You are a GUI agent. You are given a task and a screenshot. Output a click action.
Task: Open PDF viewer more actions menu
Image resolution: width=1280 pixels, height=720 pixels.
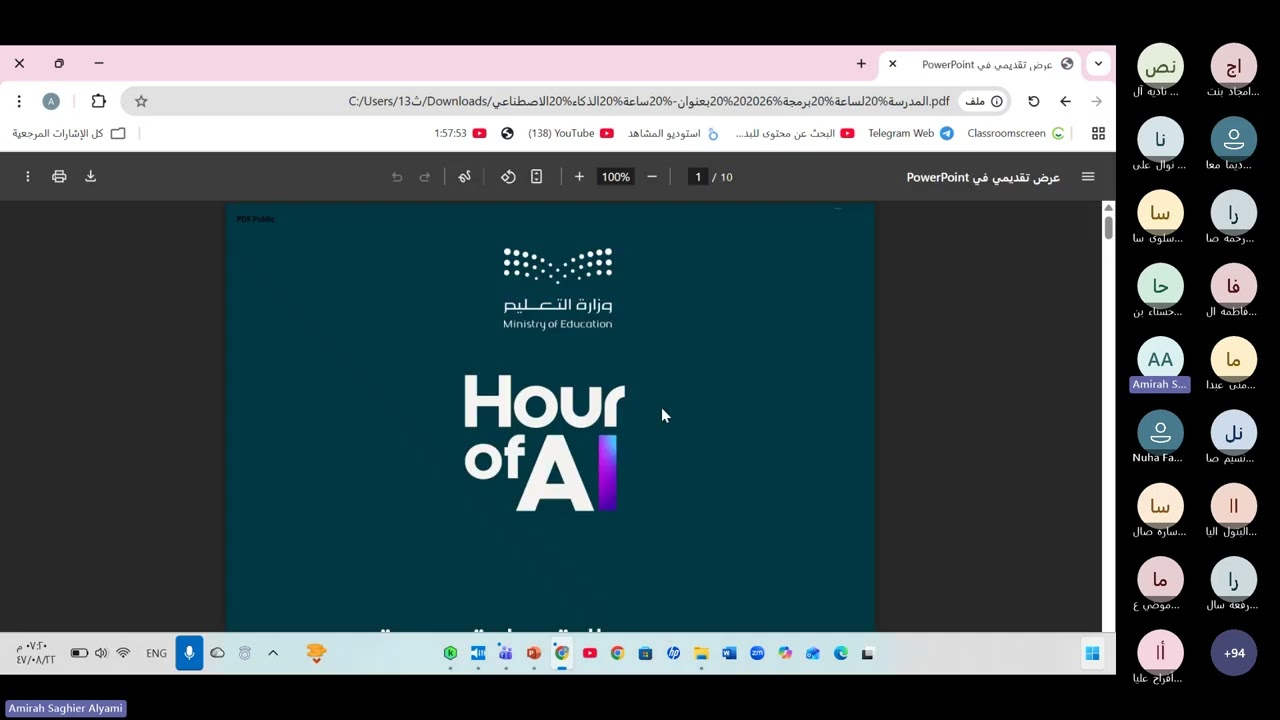(x=28, y=177)
